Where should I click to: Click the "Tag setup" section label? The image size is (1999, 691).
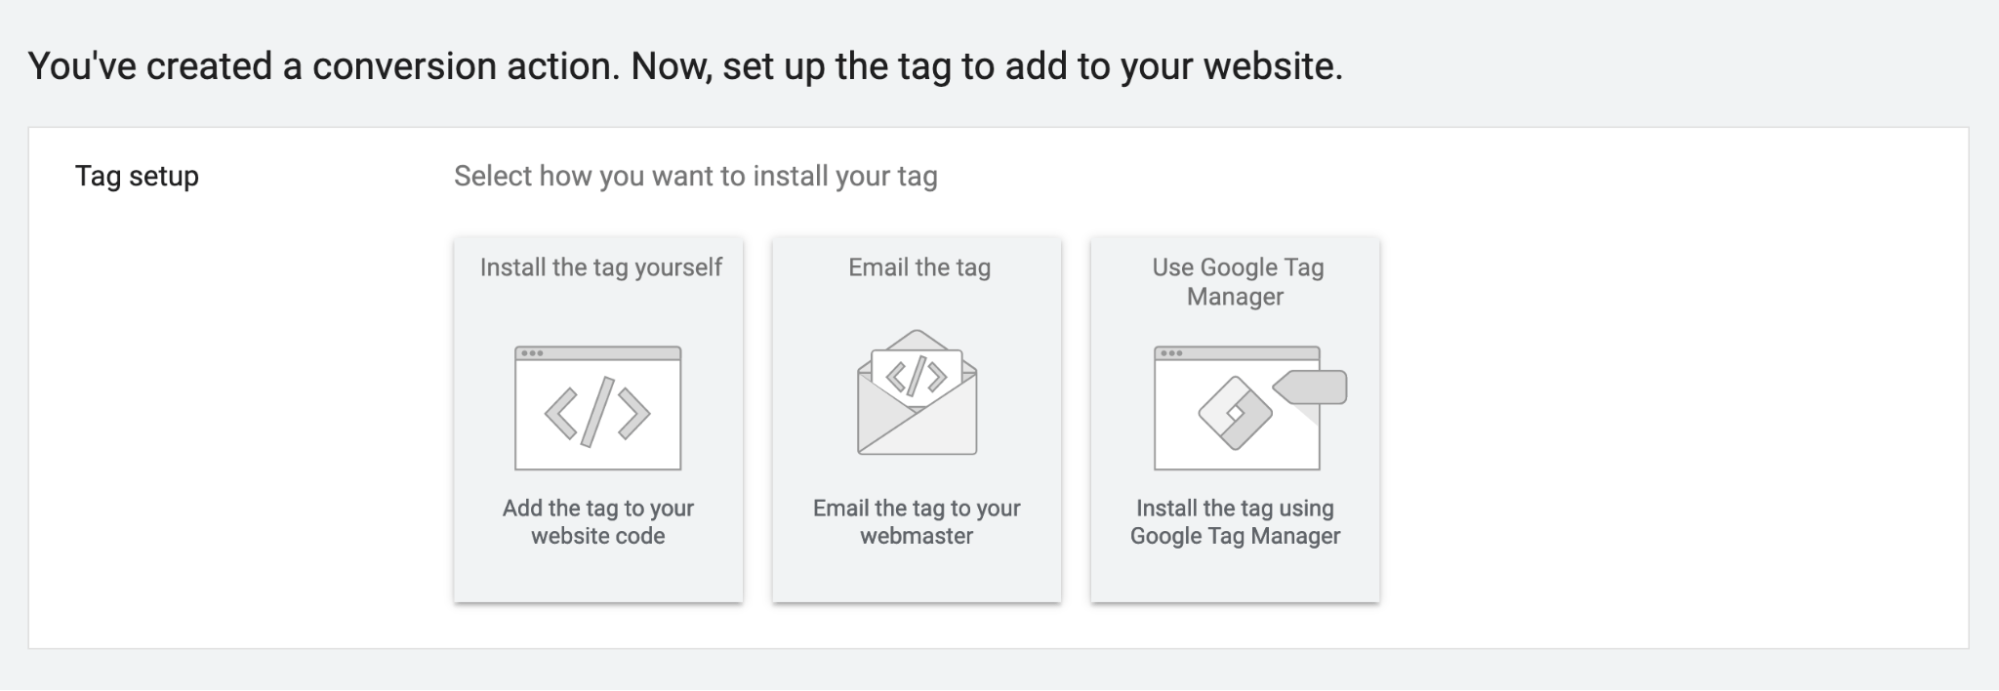click(137, 176)
